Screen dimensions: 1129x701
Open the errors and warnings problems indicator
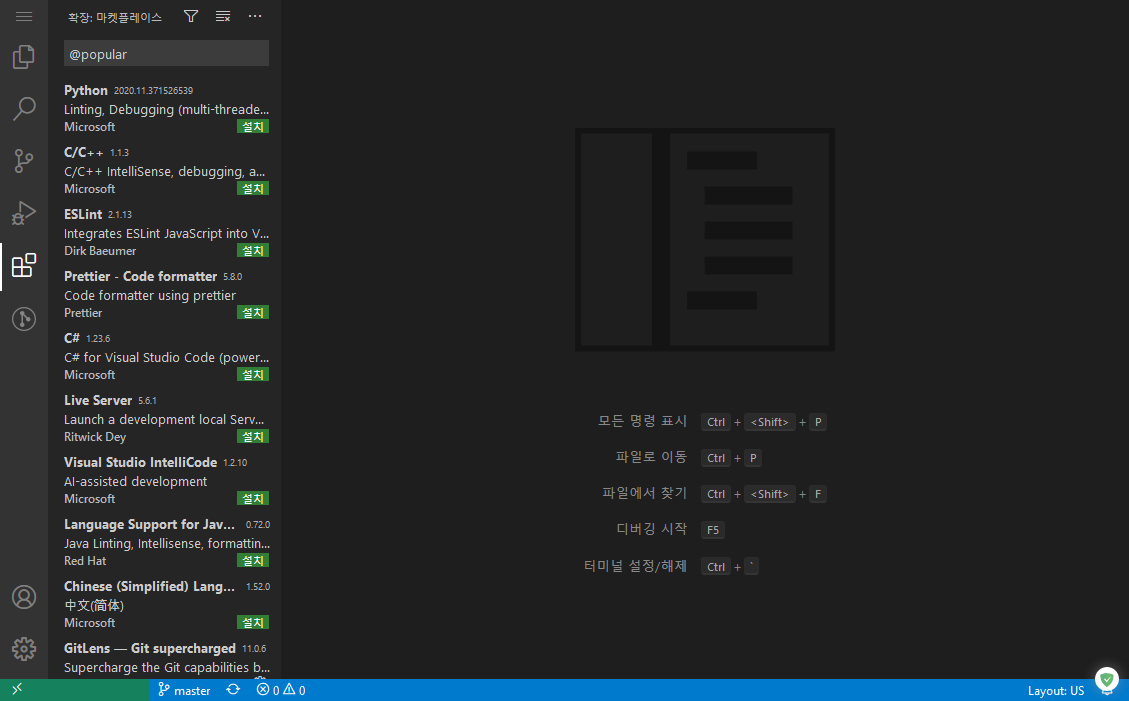tap(281, 690)
